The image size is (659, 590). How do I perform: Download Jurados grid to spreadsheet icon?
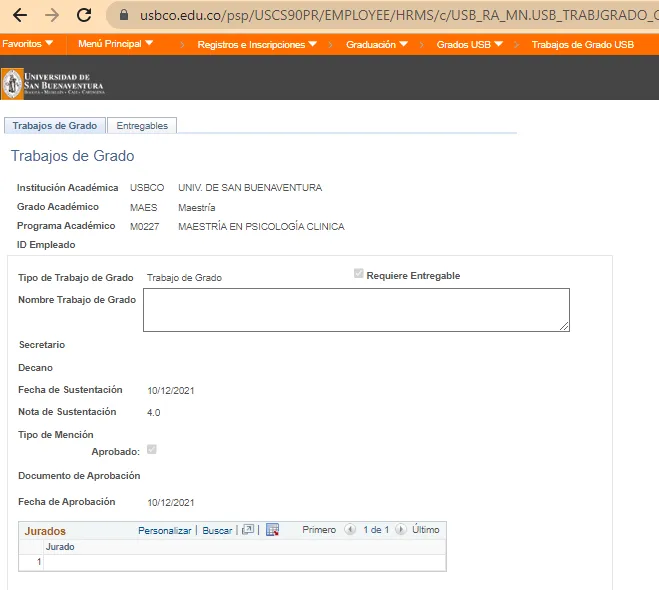tap(272, 530)
